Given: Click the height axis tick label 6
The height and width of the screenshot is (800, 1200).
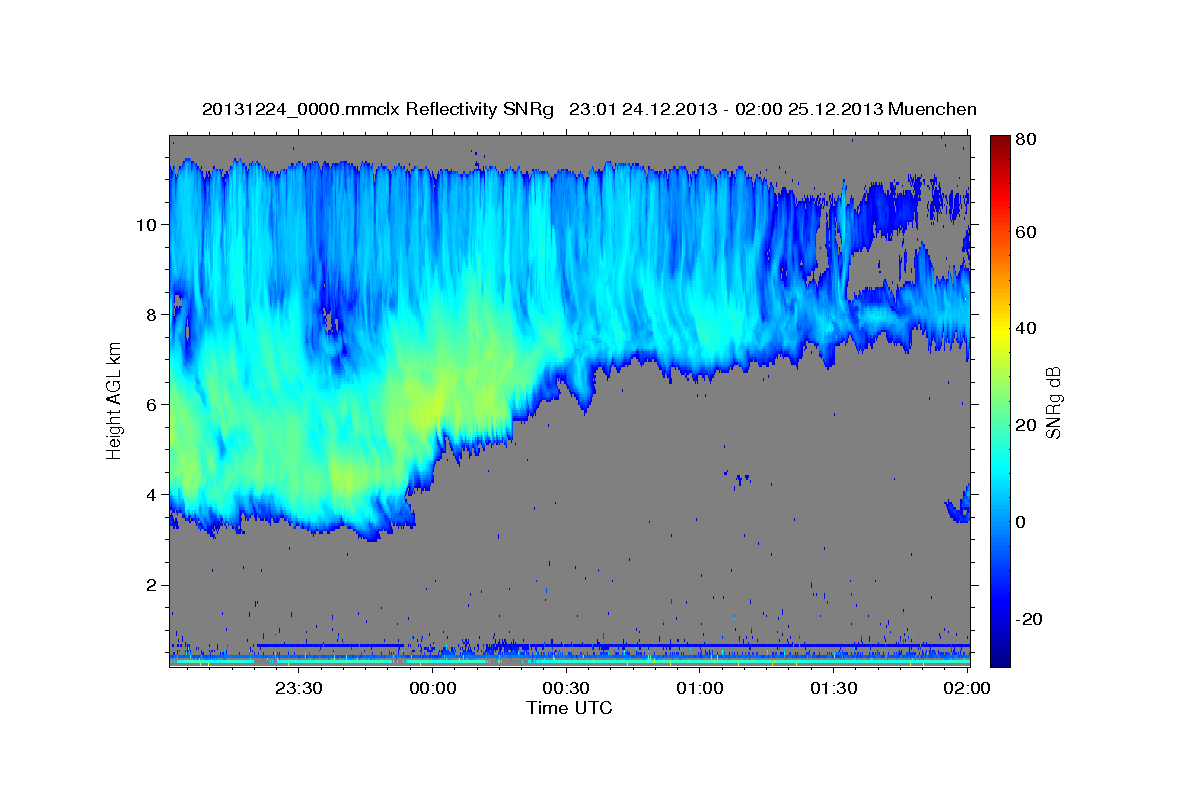Looking at the screenshot, I should pos(152,404).
